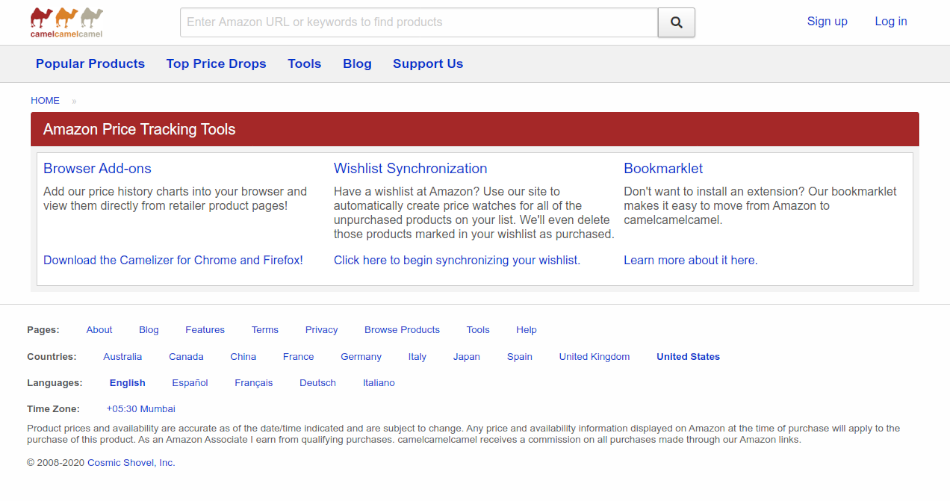This screenshot has width=950, height=501.
Task: Switch country to United Kingdom
Action: pyautogui.click(x=594, y=357)
